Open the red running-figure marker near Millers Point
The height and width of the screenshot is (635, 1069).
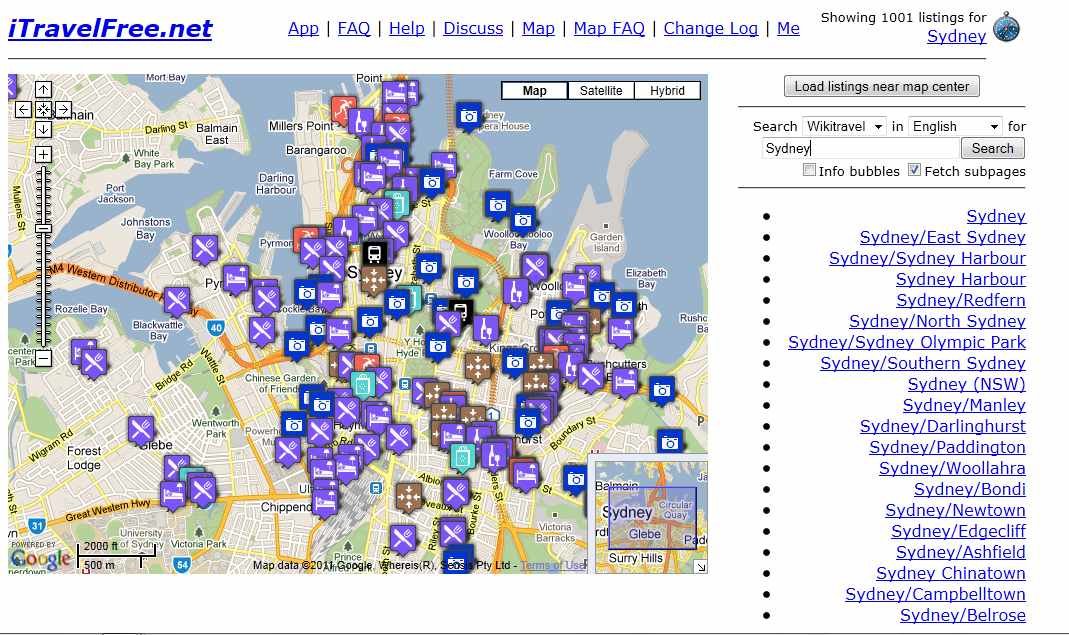pyautogui.click(x=344, y=108)
